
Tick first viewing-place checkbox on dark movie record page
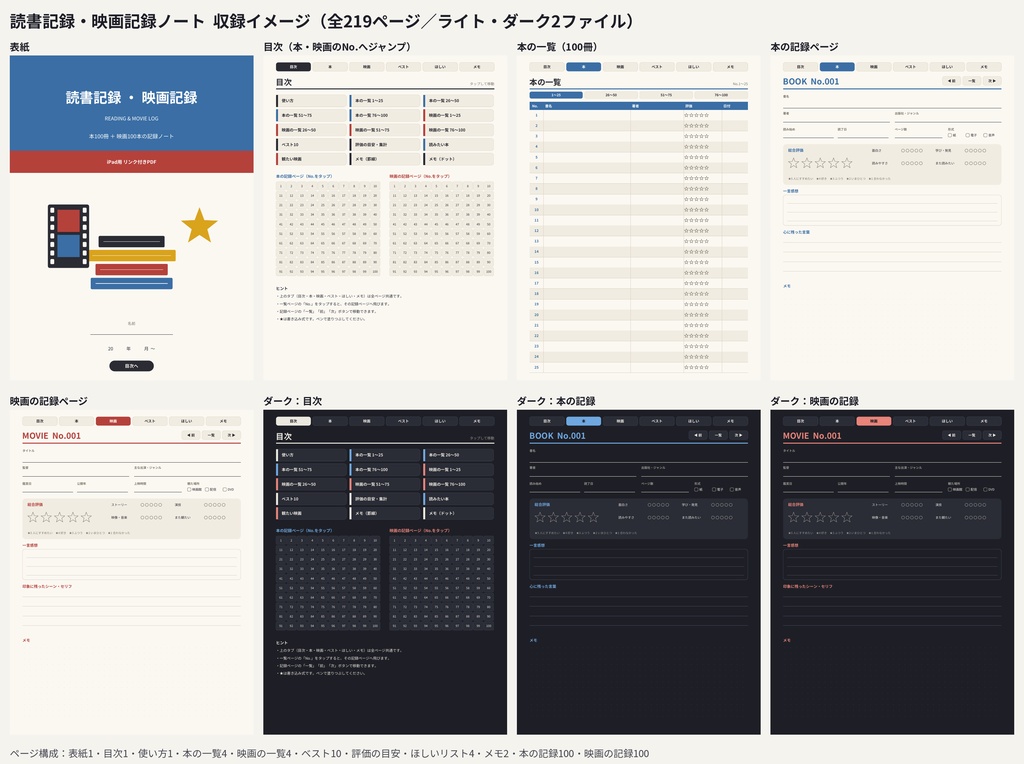point(950,489)
